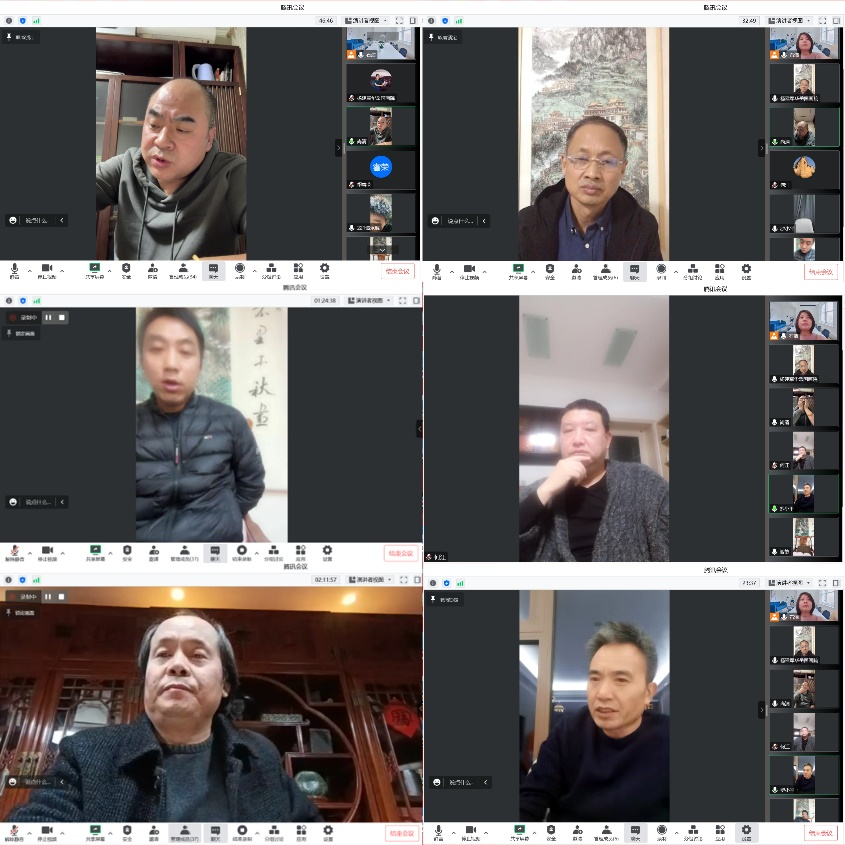The height and width of the screenshot is (845, 845).
Task: Enter fullscreen using the top-left window's expand icon
Action: click(399, 20)
